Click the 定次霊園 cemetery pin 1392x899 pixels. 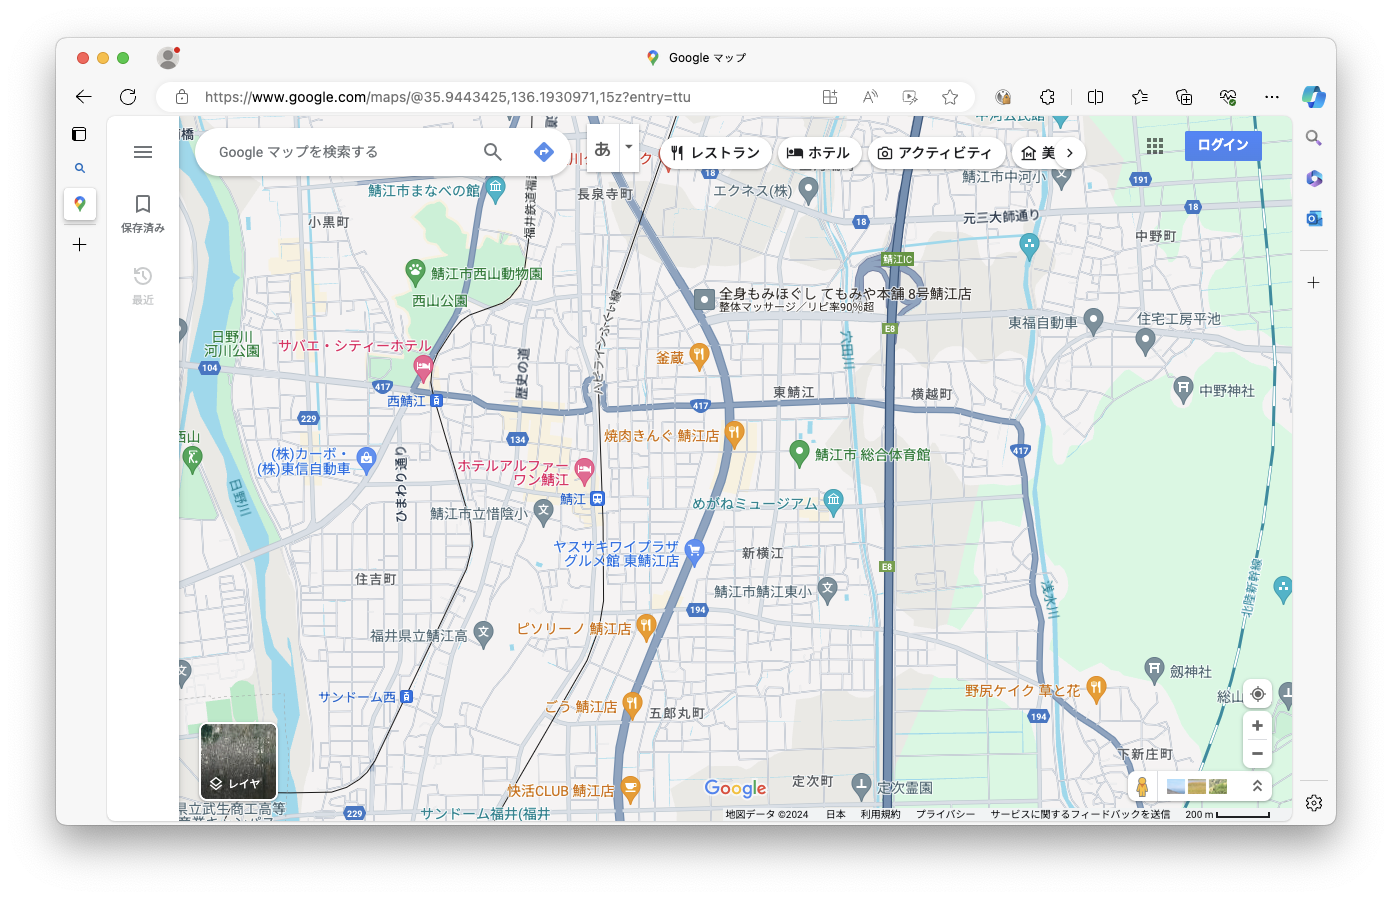[861, 785]
